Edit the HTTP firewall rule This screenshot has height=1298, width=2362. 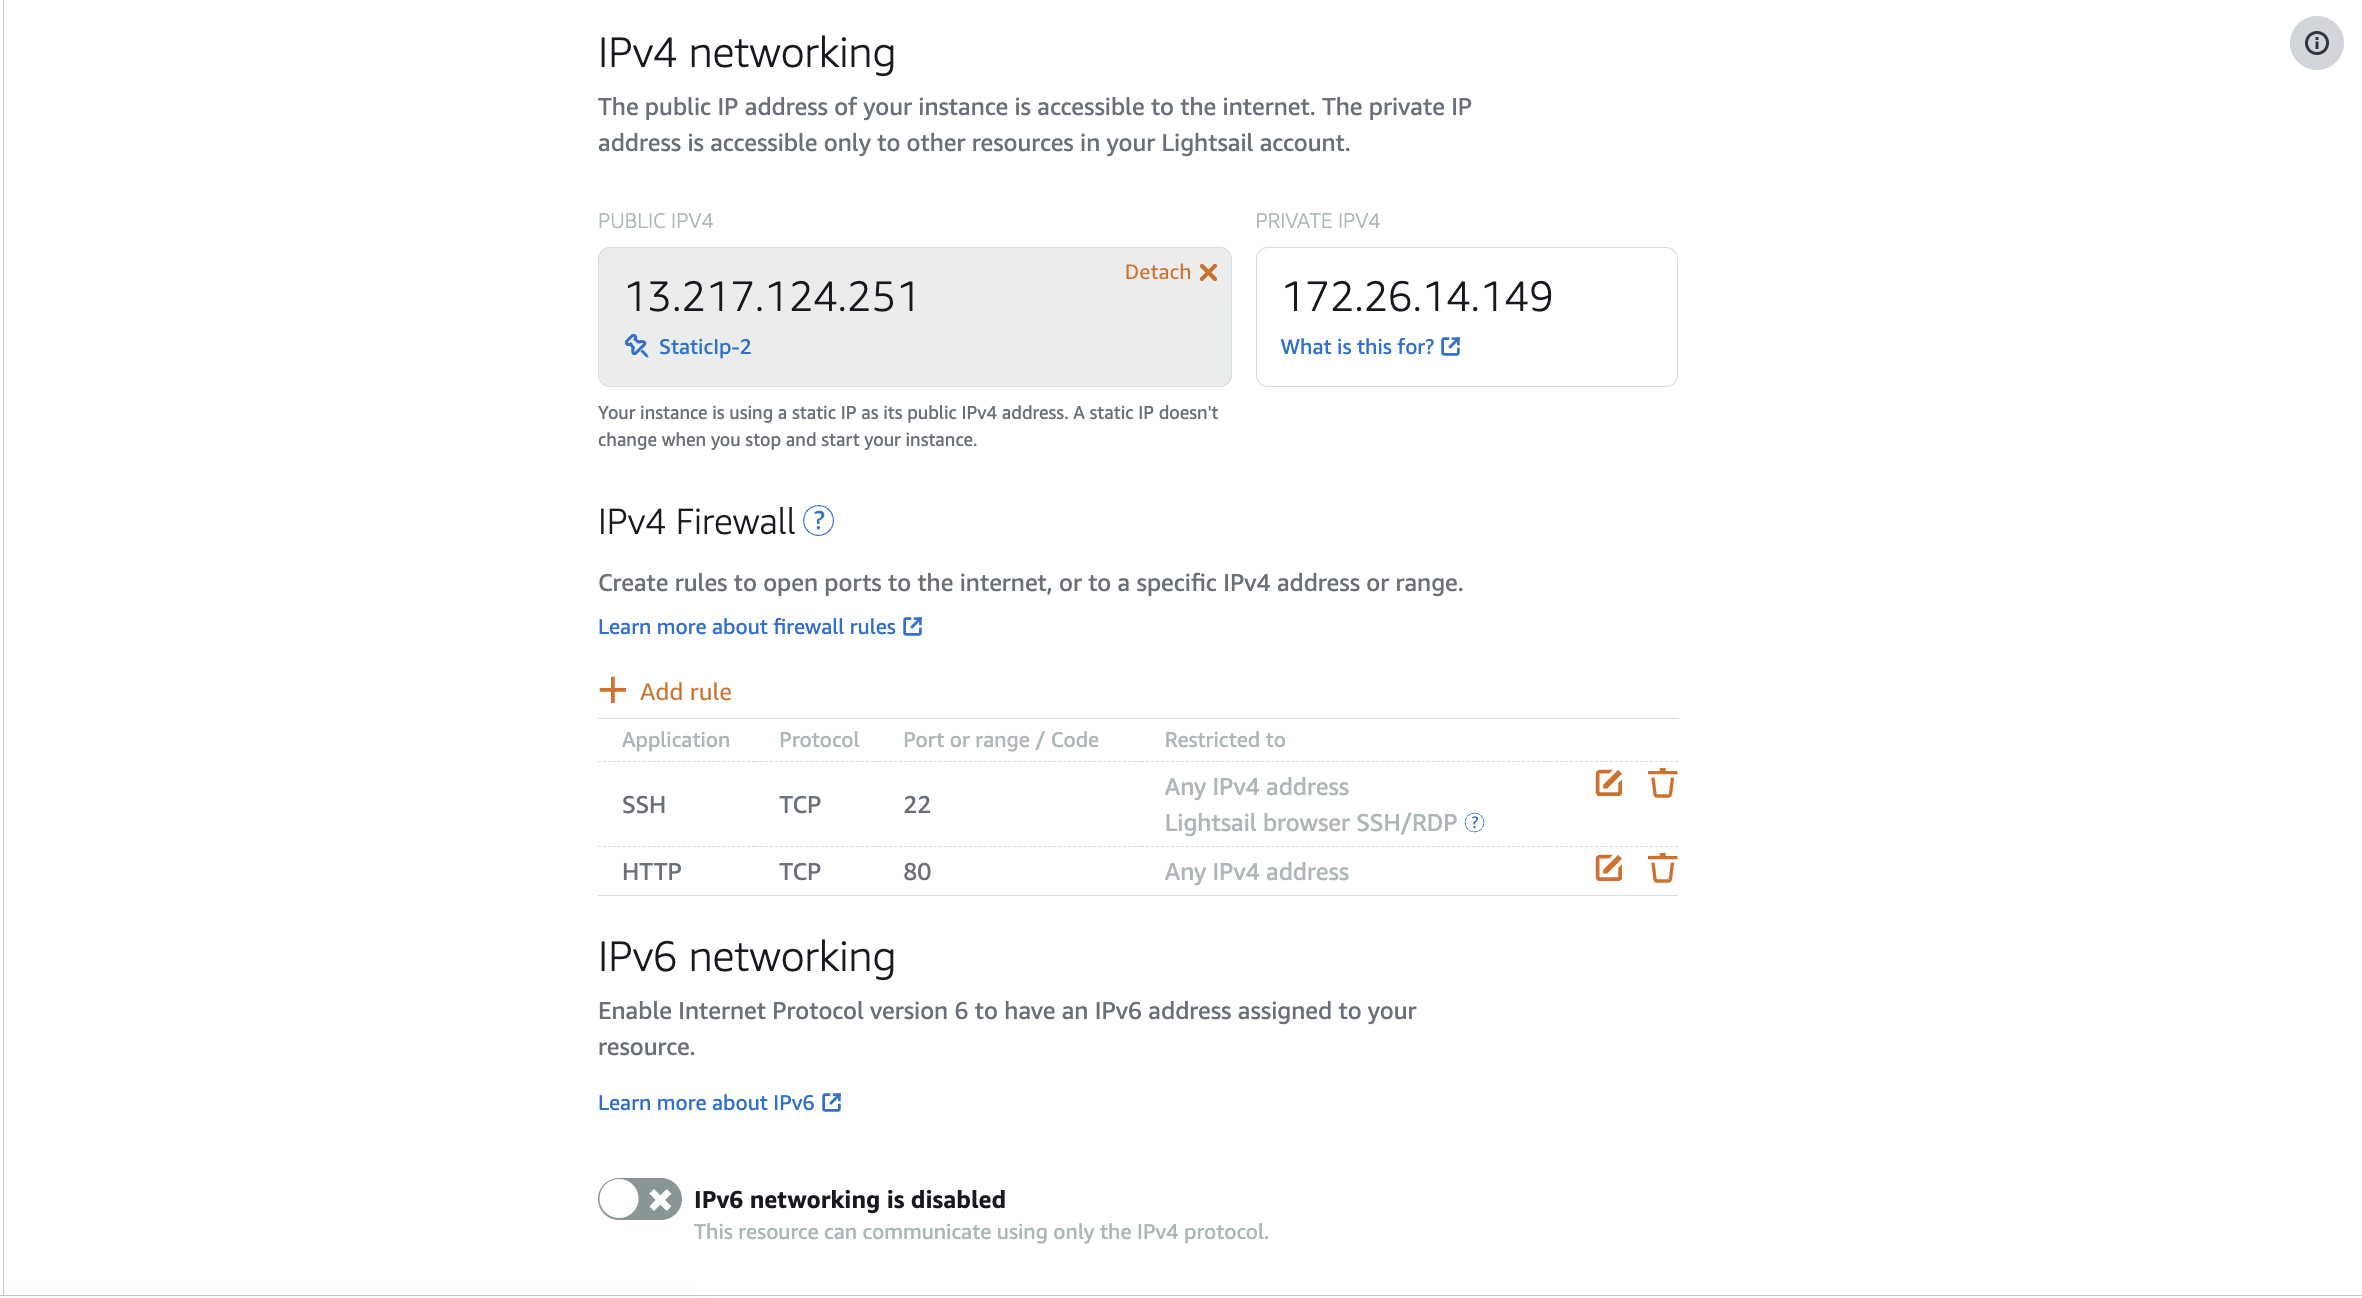1608,868
